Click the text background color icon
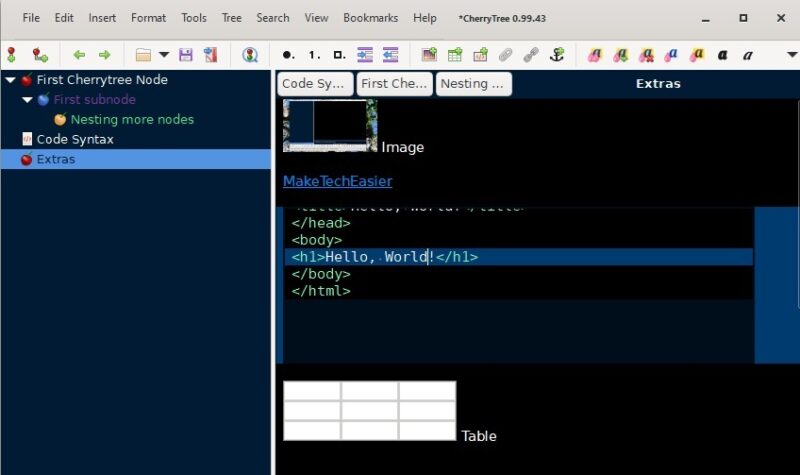Viewport: 800px width, 475px height. (x=620, y=55)
